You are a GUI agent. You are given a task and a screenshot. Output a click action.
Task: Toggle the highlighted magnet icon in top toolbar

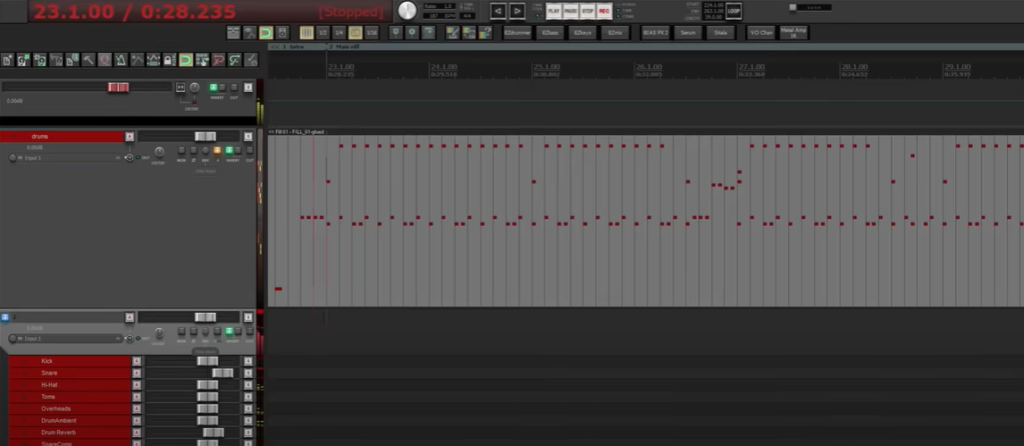coord(266,33)
